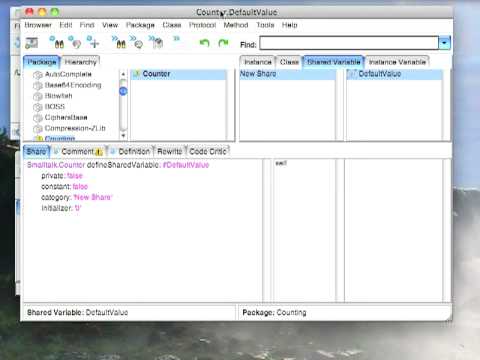Click the package list scroll down arrow
Image resolution: width=480 pixels, height=360 pixels.
(123, 136)
